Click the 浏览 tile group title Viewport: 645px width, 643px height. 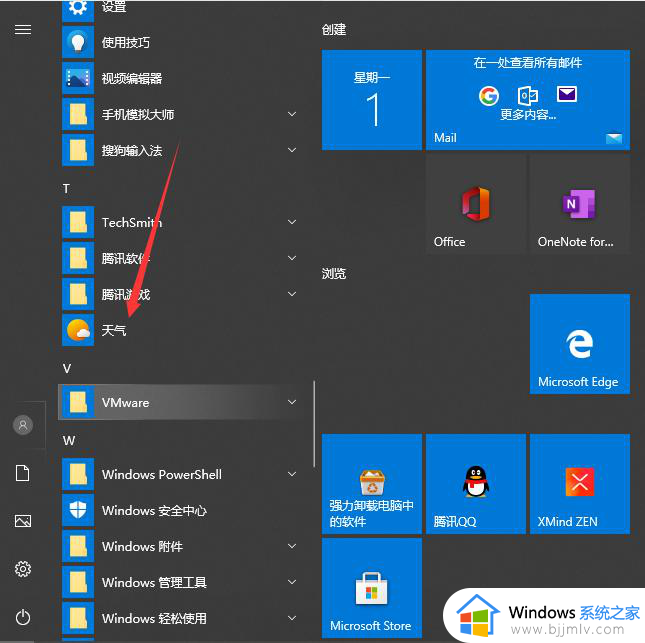[x=334, y=274]
